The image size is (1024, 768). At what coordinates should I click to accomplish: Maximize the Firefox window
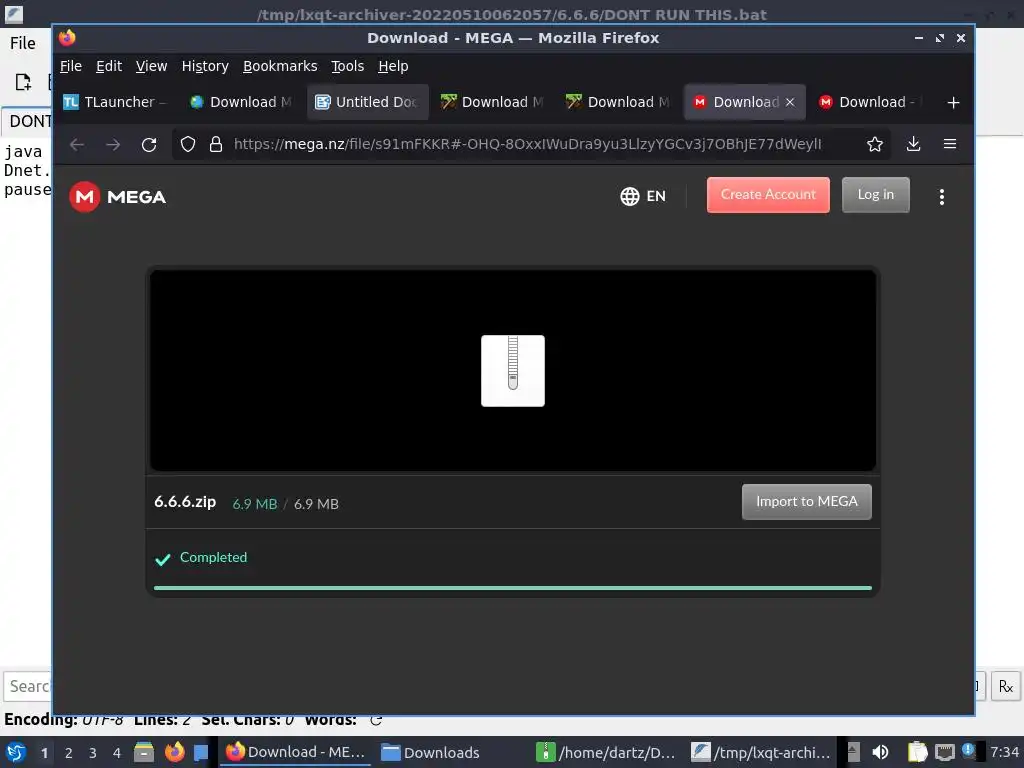[940, 38]
